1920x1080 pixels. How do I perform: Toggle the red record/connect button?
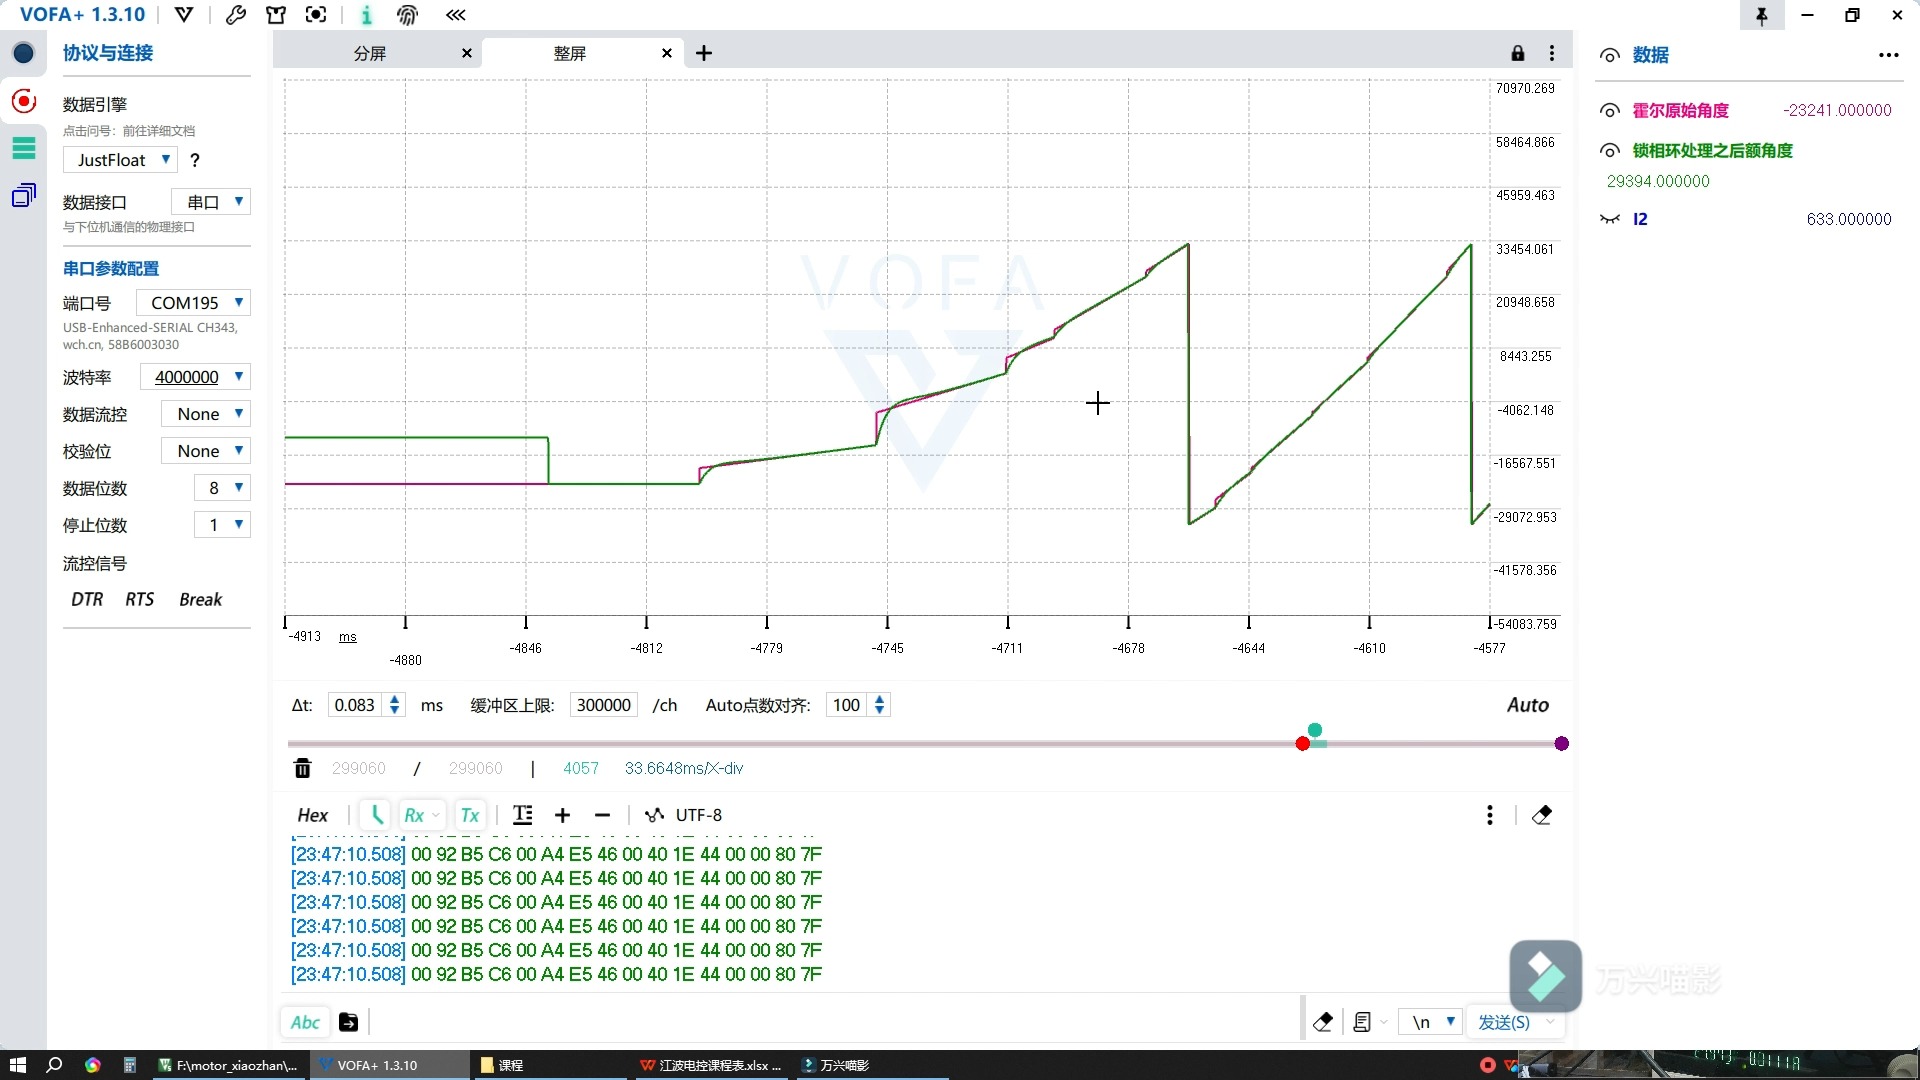(x=24, y=101)
